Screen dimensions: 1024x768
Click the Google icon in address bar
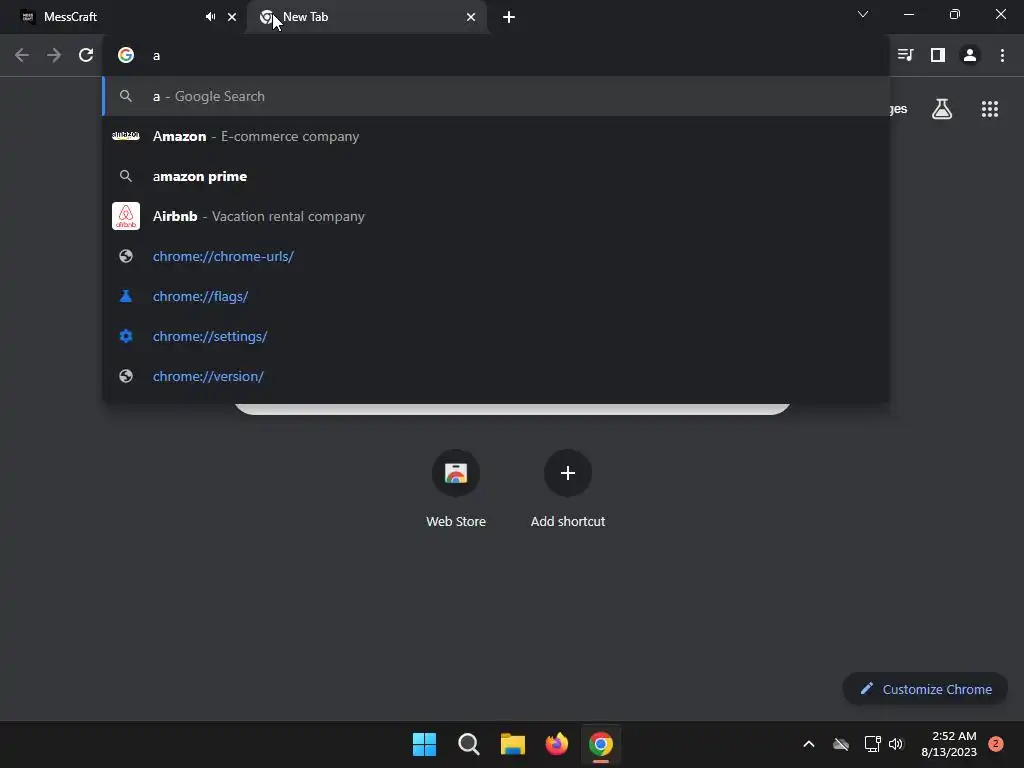[126, 56]
